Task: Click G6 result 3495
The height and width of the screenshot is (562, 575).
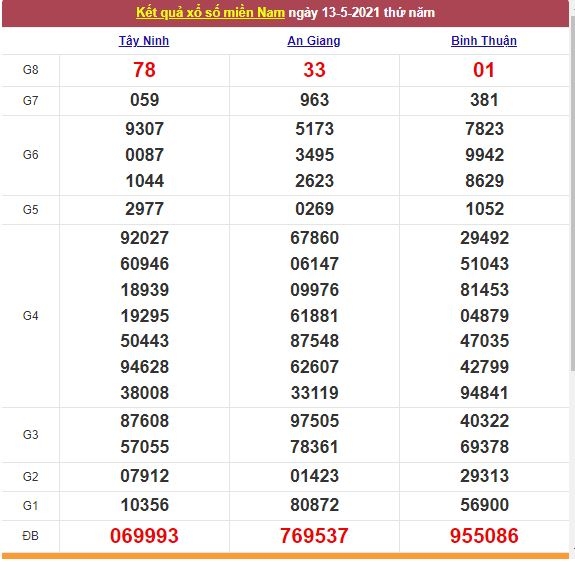Action: tap(314, 155)
